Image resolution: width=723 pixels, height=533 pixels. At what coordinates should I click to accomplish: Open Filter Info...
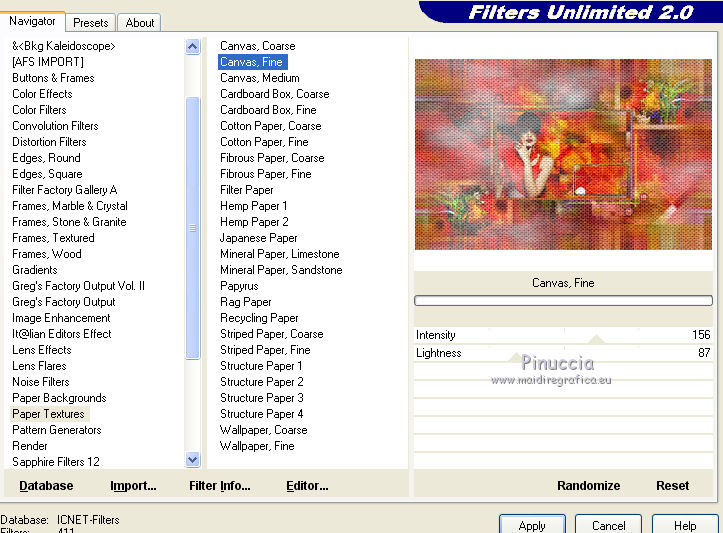coord(219,486)
